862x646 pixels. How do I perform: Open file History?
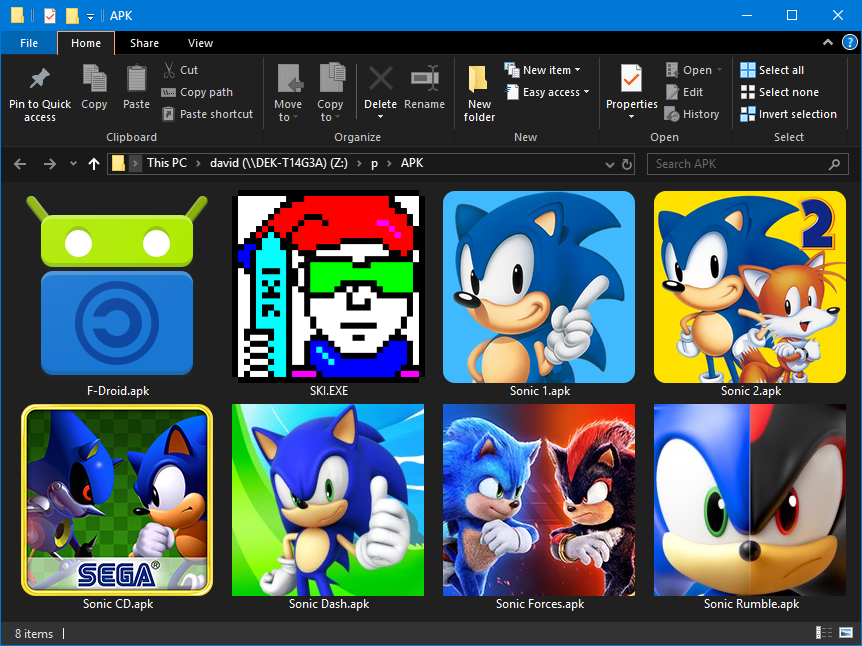tap(692, 114)
